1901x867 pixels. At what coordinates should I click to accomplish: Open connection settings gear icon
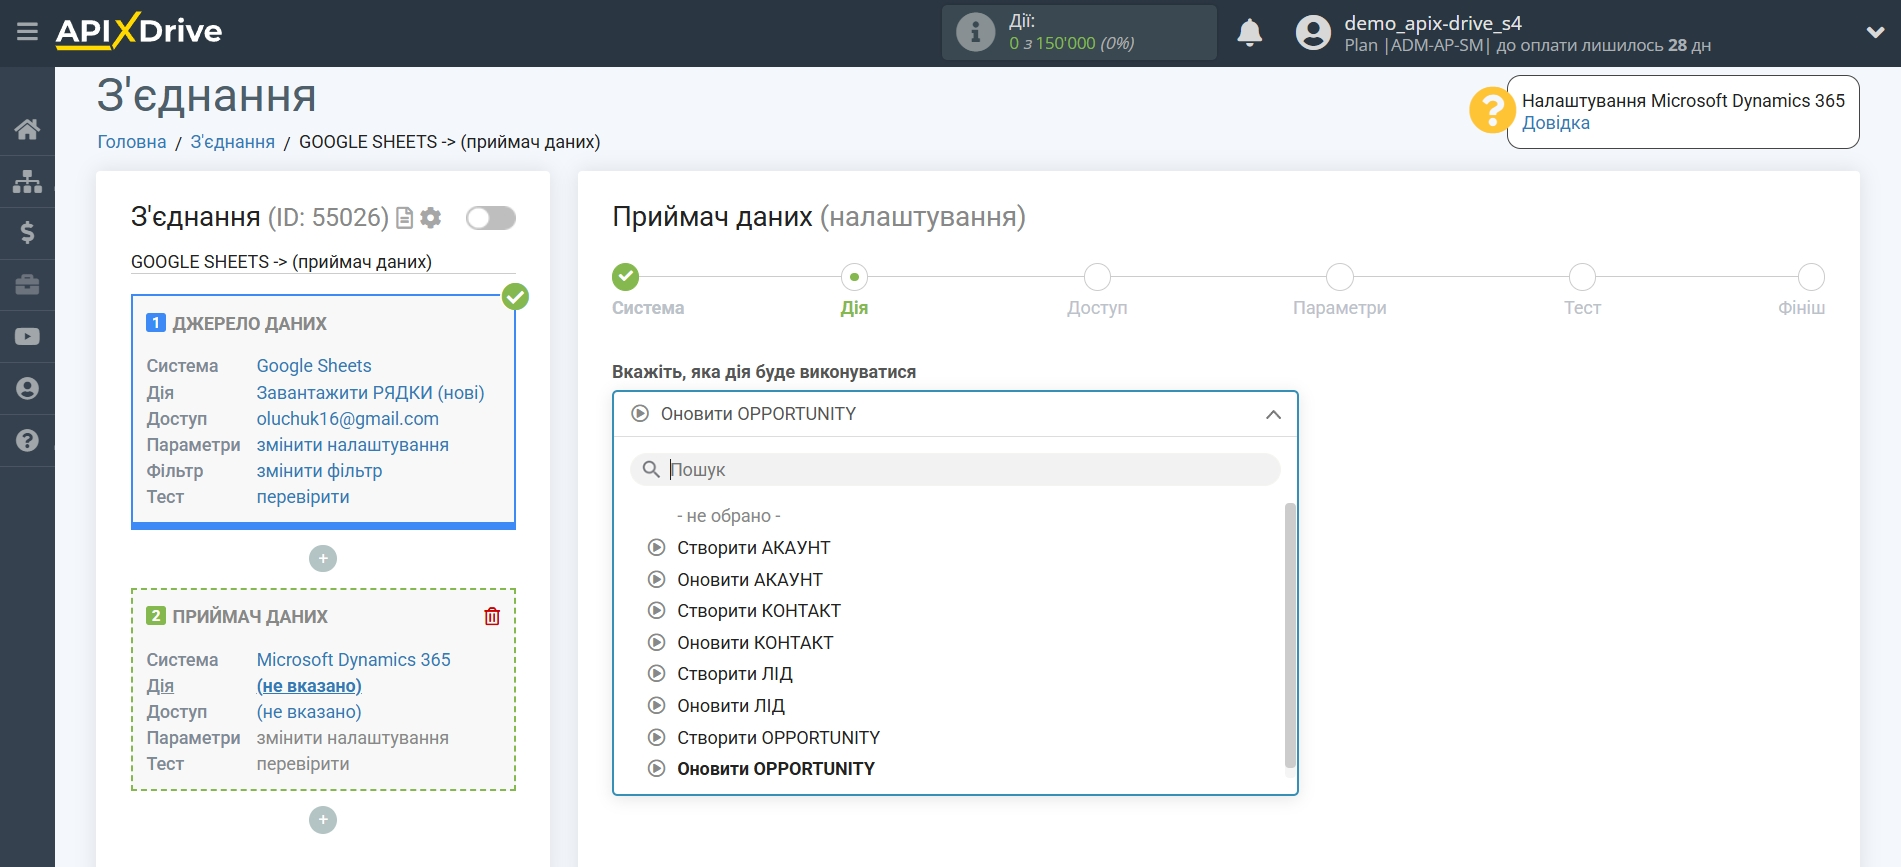coord(431,218)
